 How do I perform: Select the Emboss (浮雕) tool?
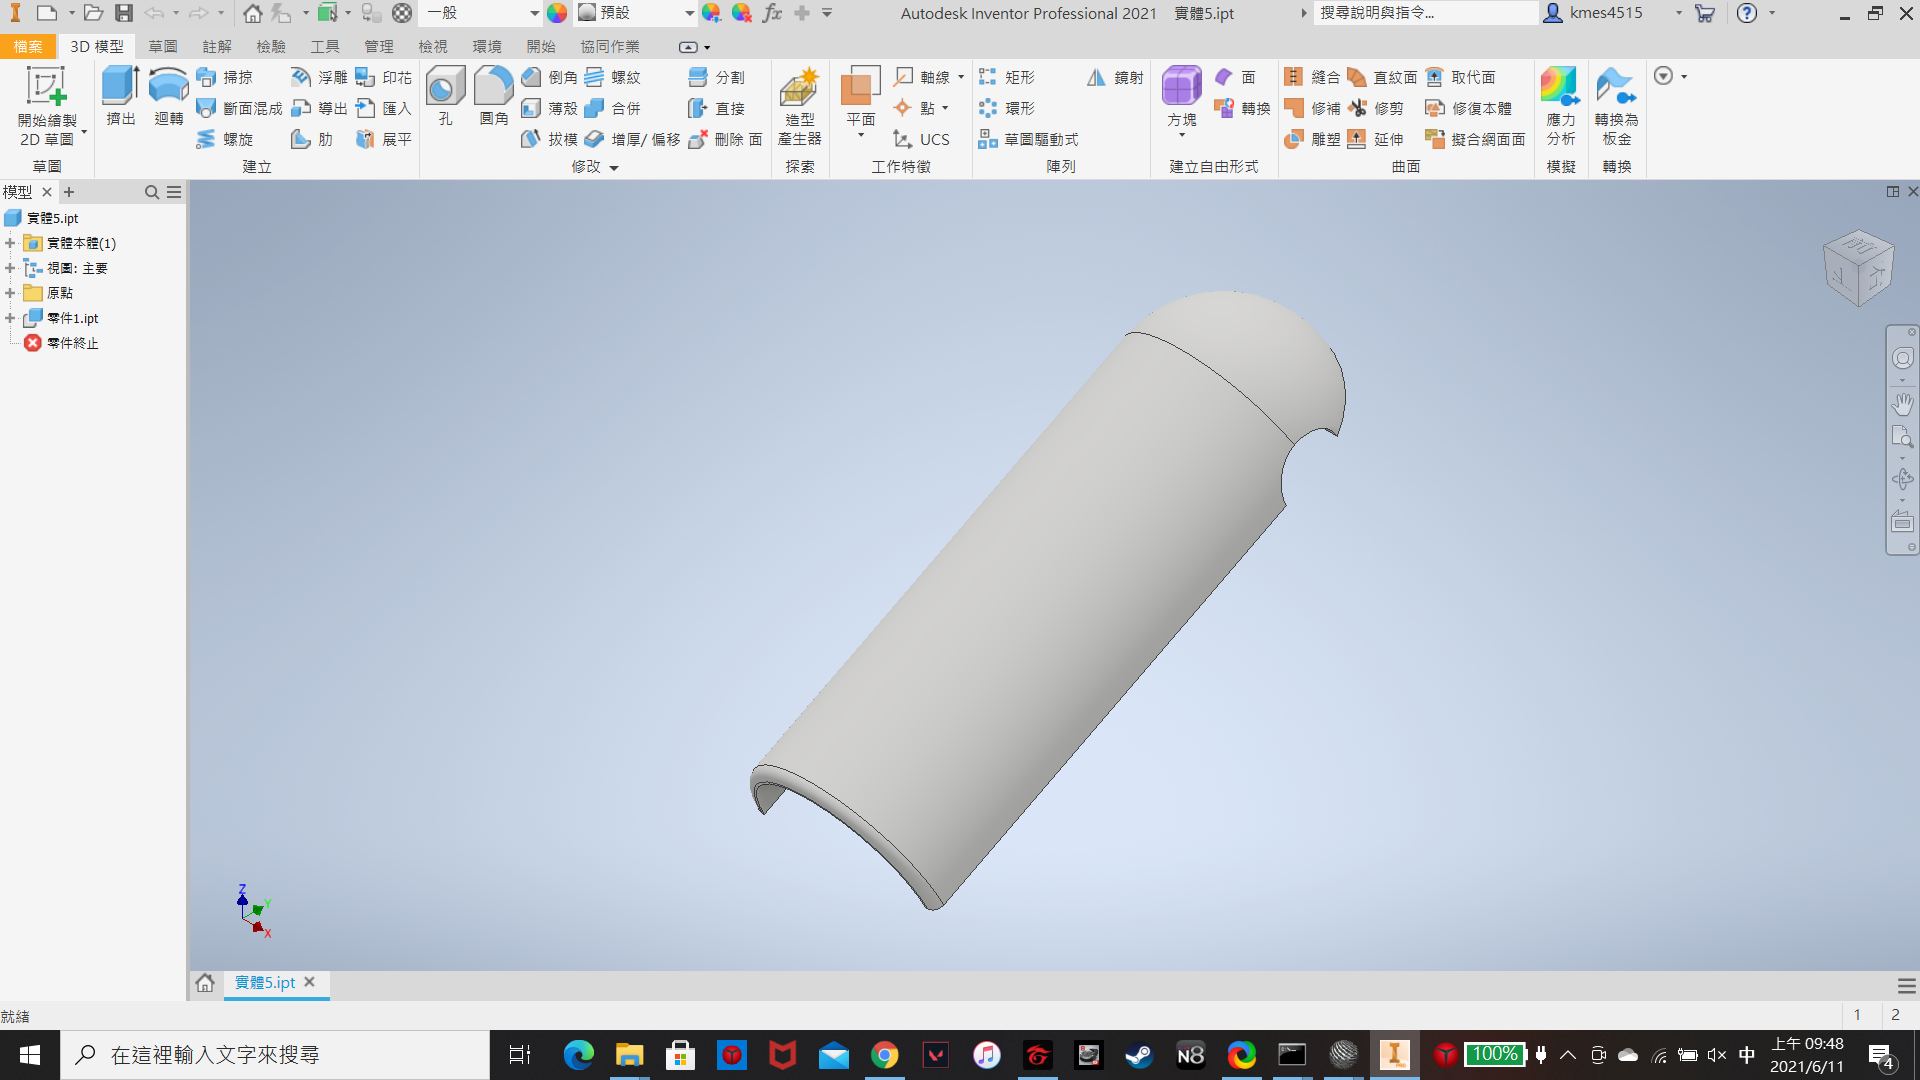click(x=319, y=77)
